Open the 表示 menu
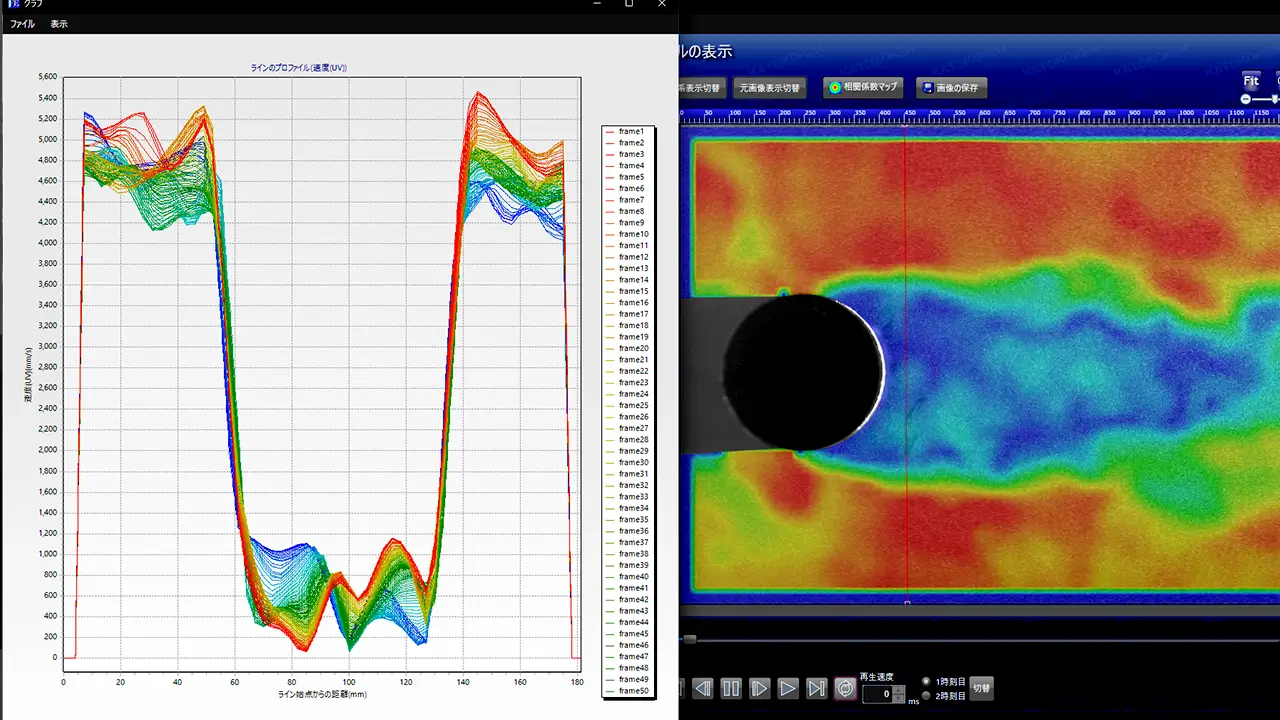 [59, 24]
